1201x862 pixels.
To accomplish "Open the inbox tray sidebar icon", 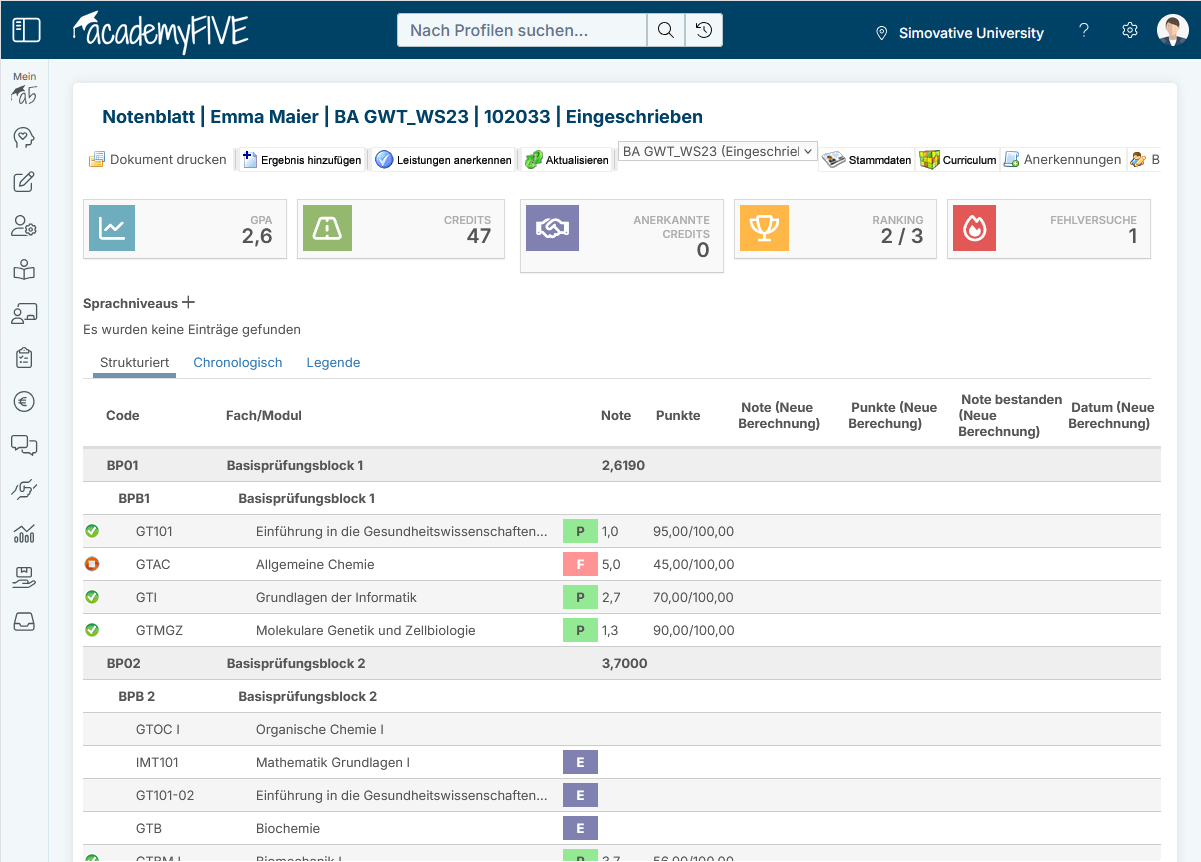I will click(x=24, y=622).
